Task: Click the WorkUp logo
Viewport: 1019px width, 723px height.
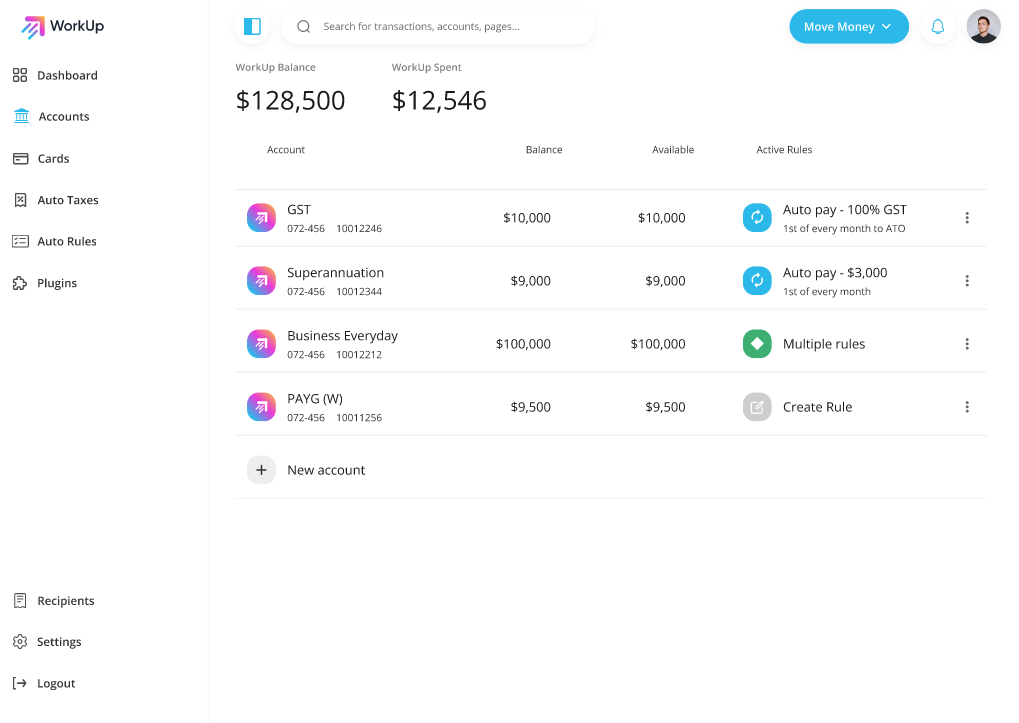Action: [x=62, y=27]
